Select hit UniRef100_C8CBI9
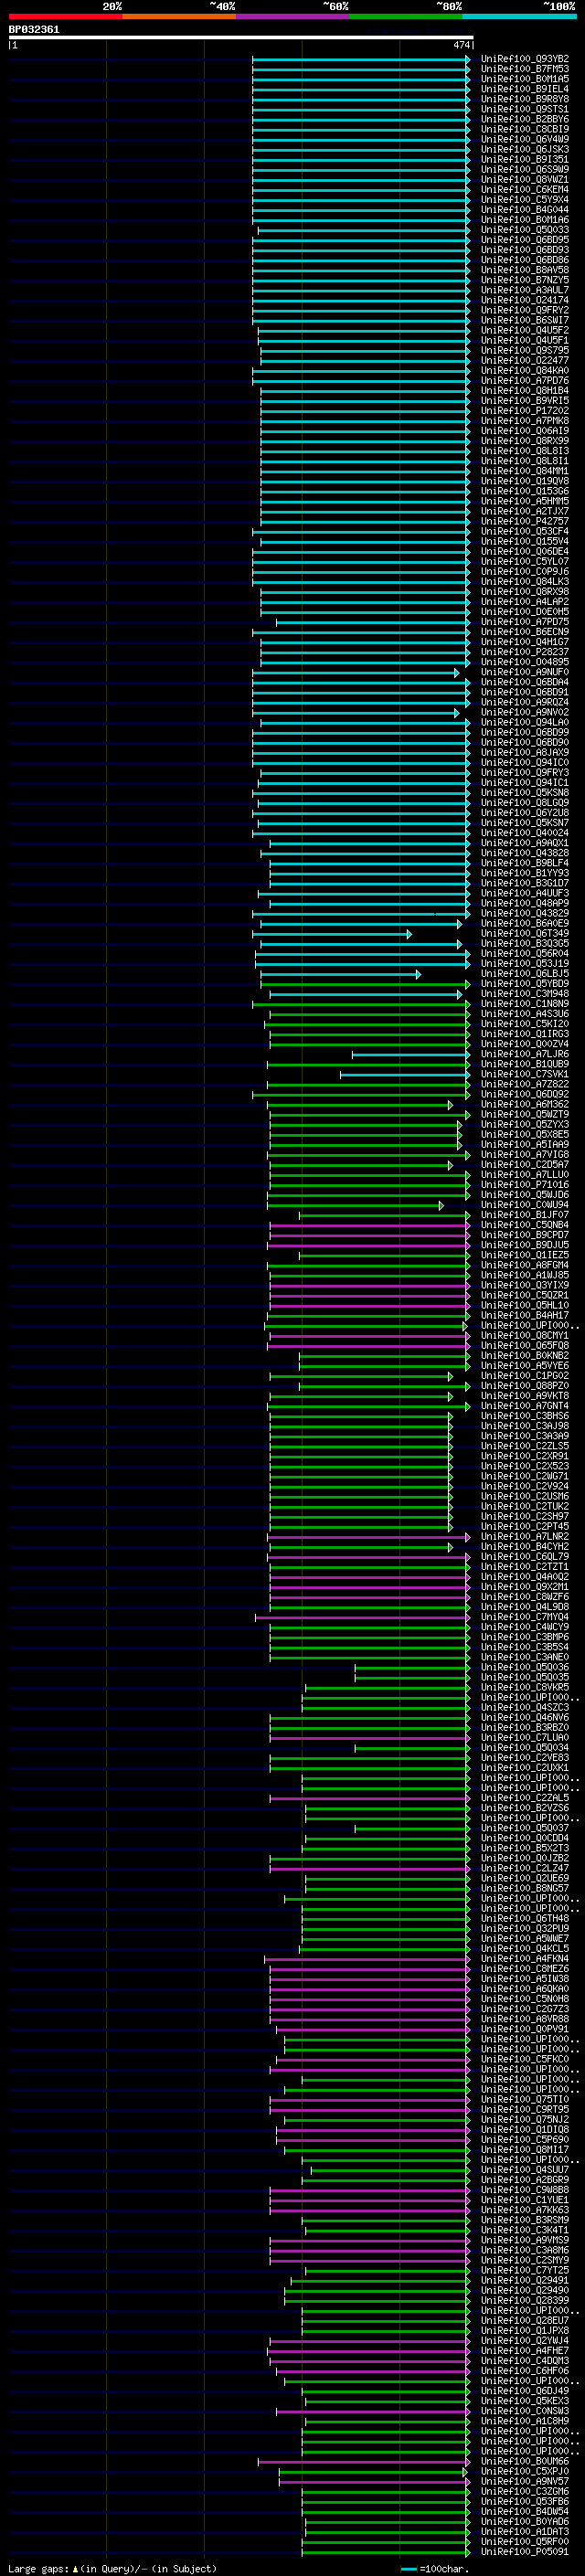This screenshot has width=585, height=2576. click(x=524, y=129)
